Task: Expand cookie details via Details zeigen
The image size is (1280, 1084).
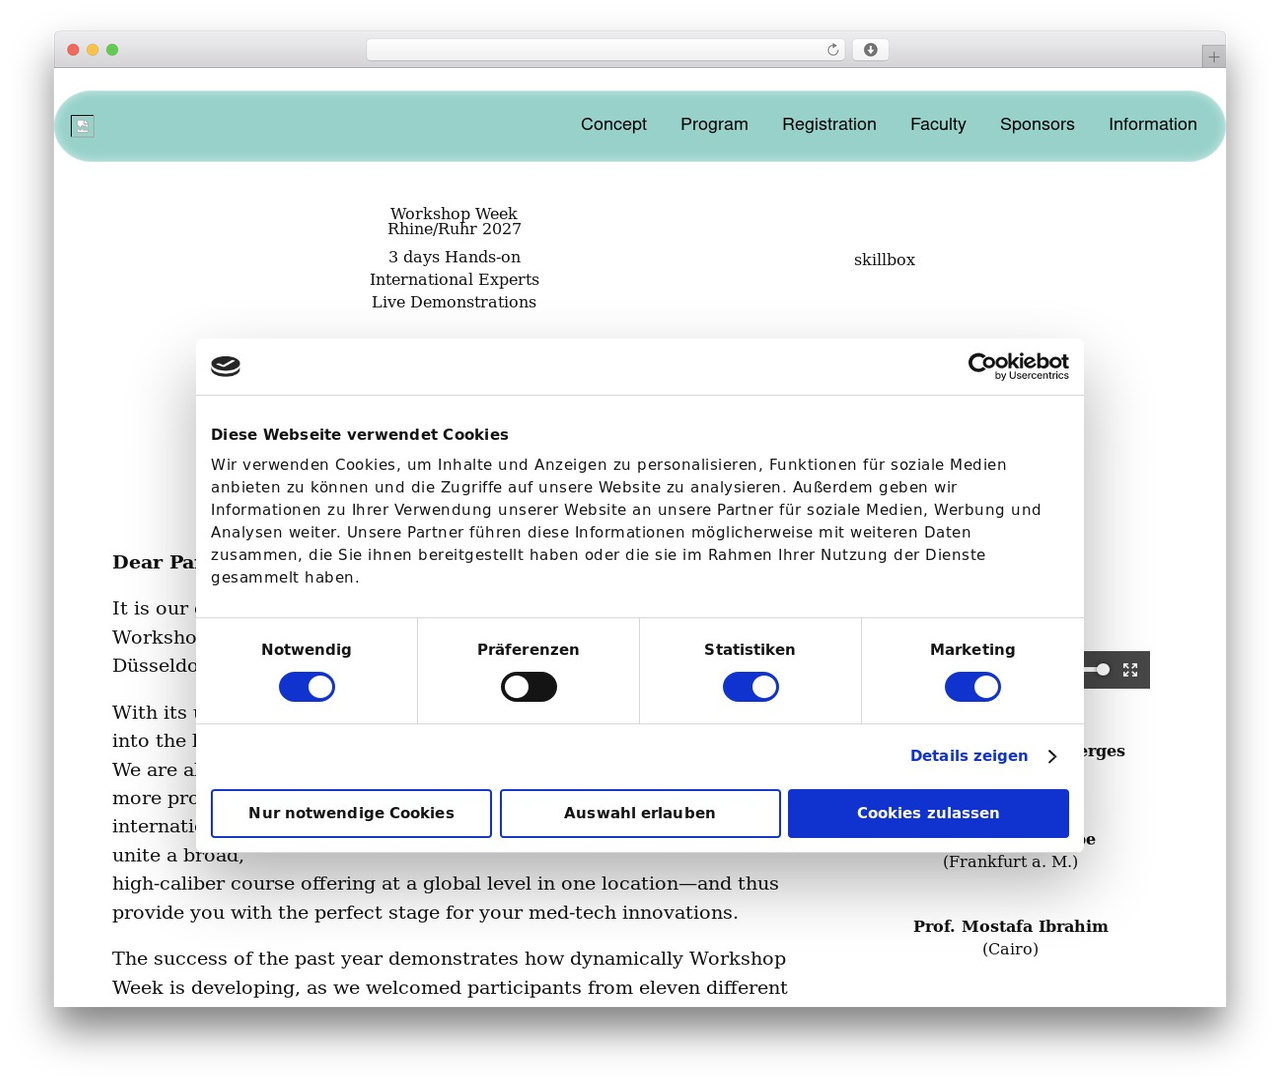Action: coord(983,756)
